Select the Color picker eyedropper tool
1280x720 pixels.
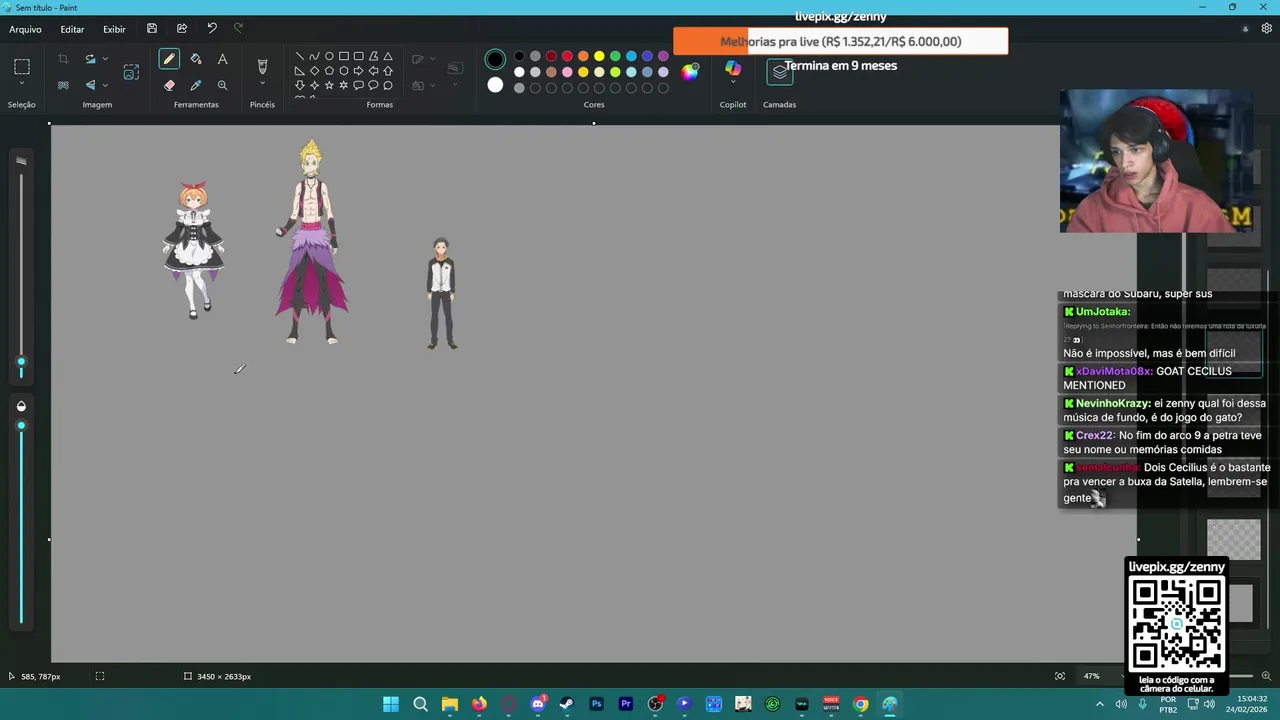click(x=196, y=85)
